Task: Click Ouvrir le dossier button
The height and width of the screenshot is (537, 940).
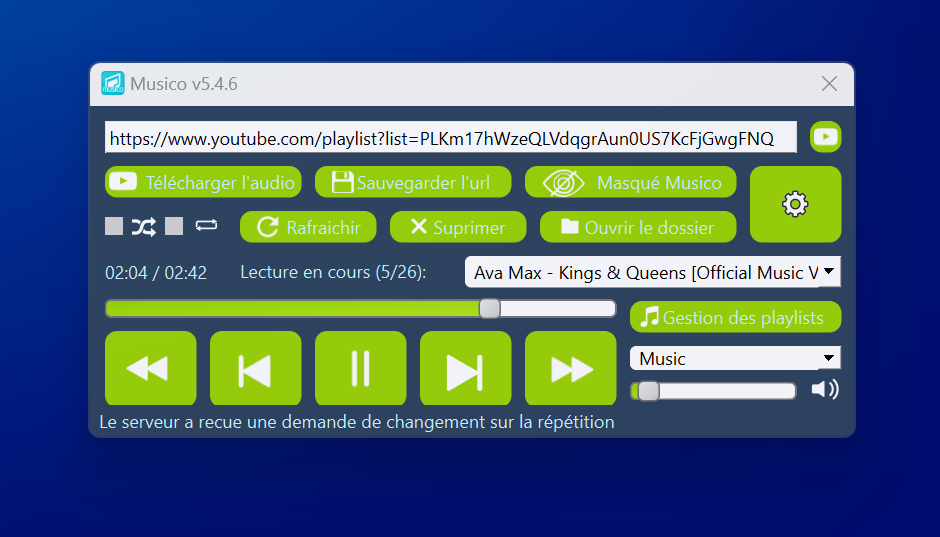Action: pos(638,227)
